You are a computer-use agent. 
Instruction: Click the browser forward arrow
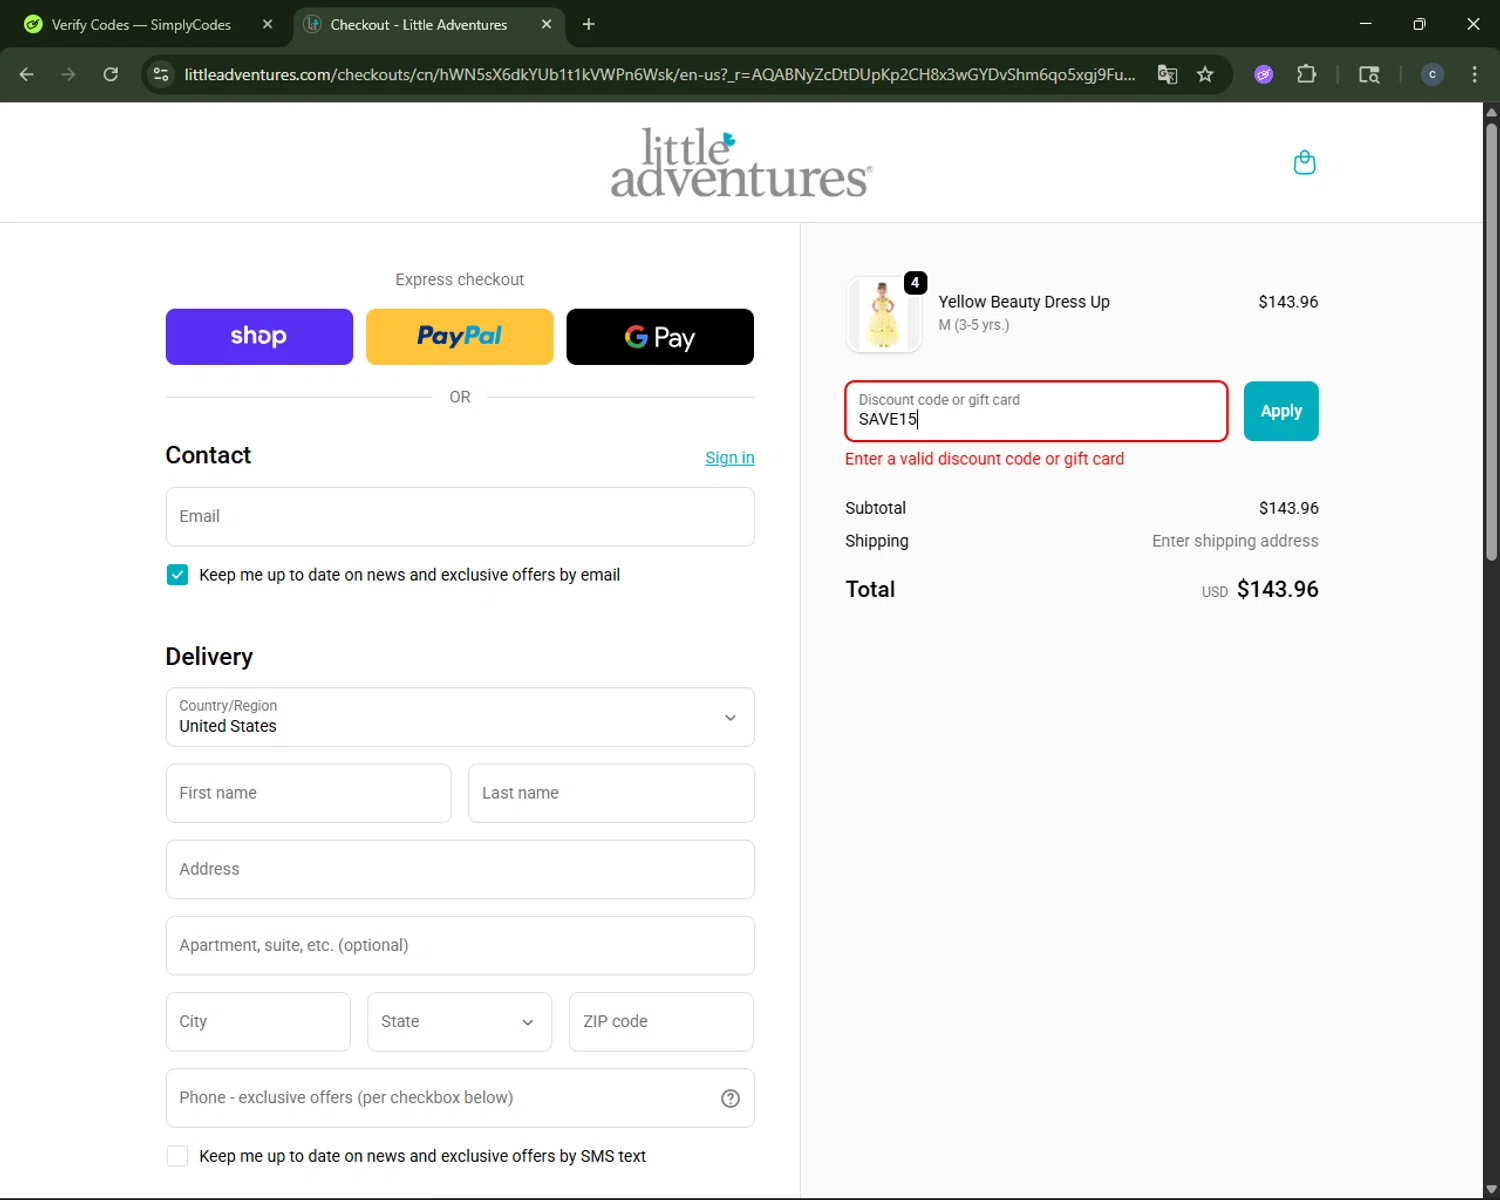point(68,74)
